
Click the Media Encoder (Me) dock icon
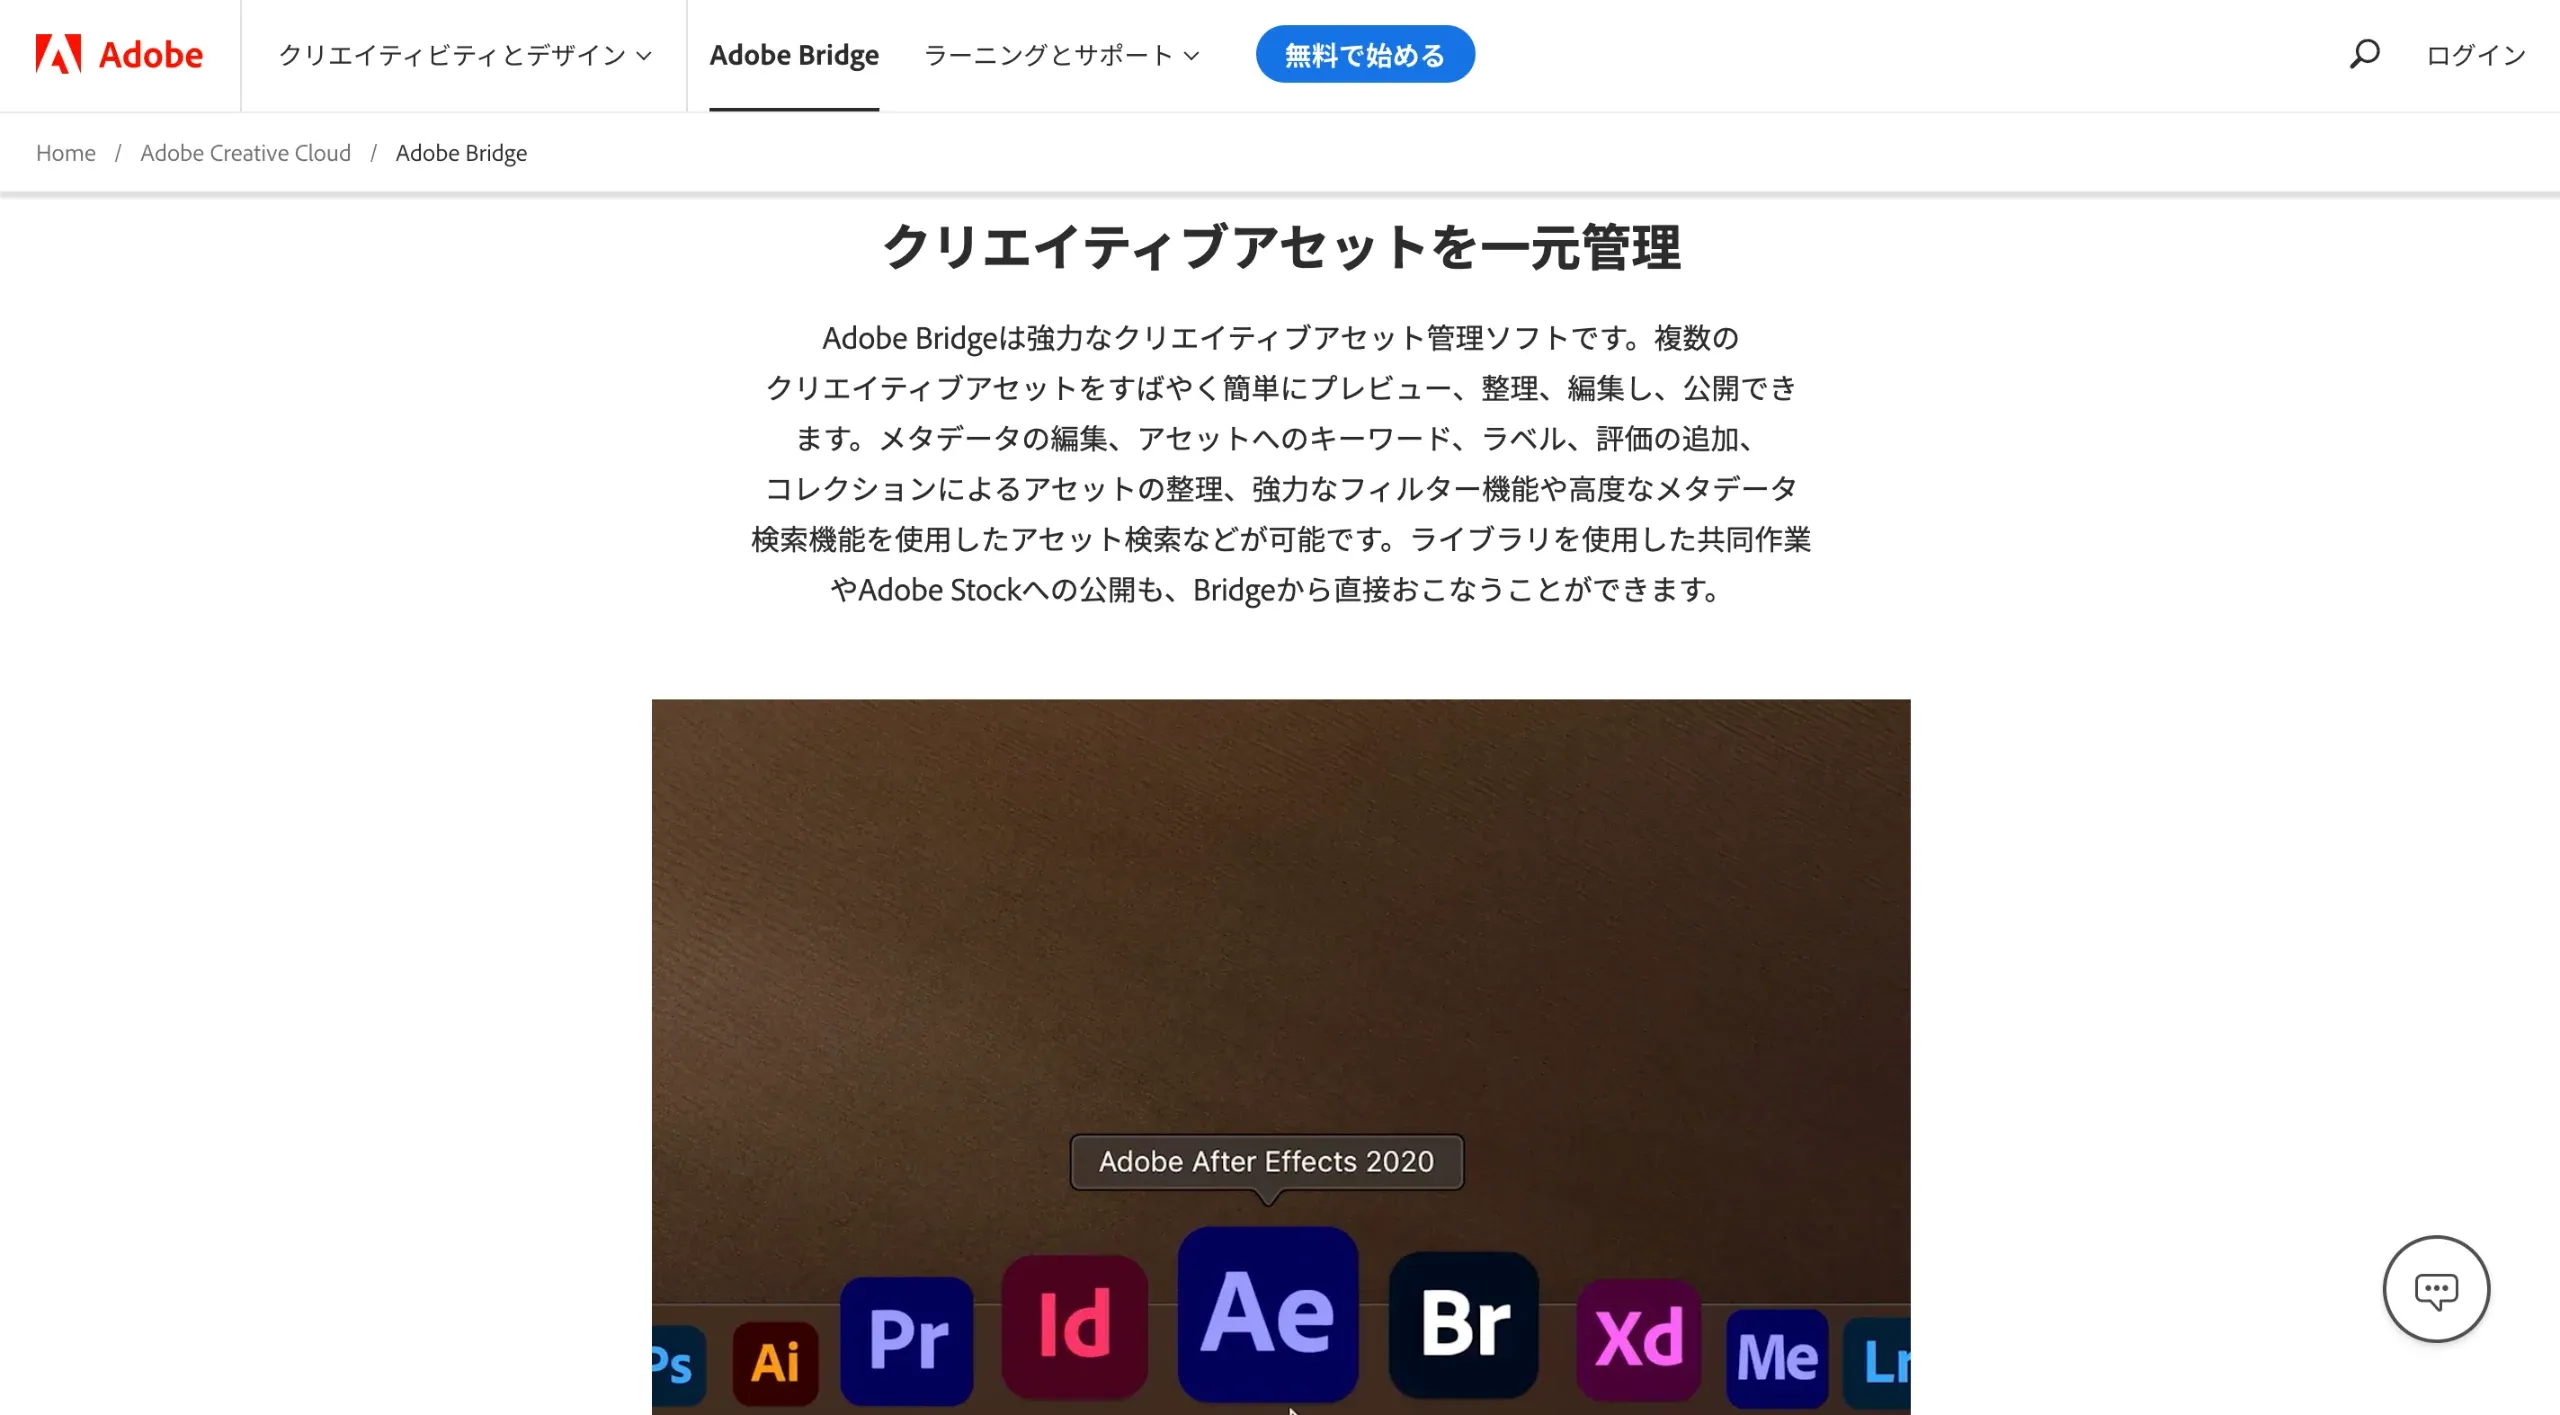[x=1777, y=1358]
